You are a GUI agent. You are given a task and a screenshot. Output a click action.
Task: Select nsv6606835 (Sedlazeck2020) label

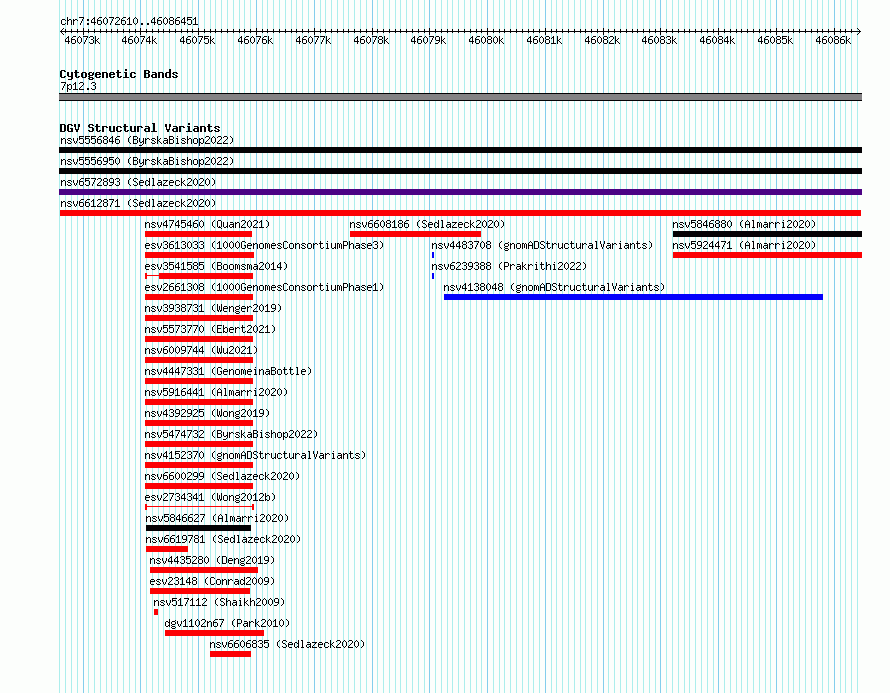[x=287, y=644]
